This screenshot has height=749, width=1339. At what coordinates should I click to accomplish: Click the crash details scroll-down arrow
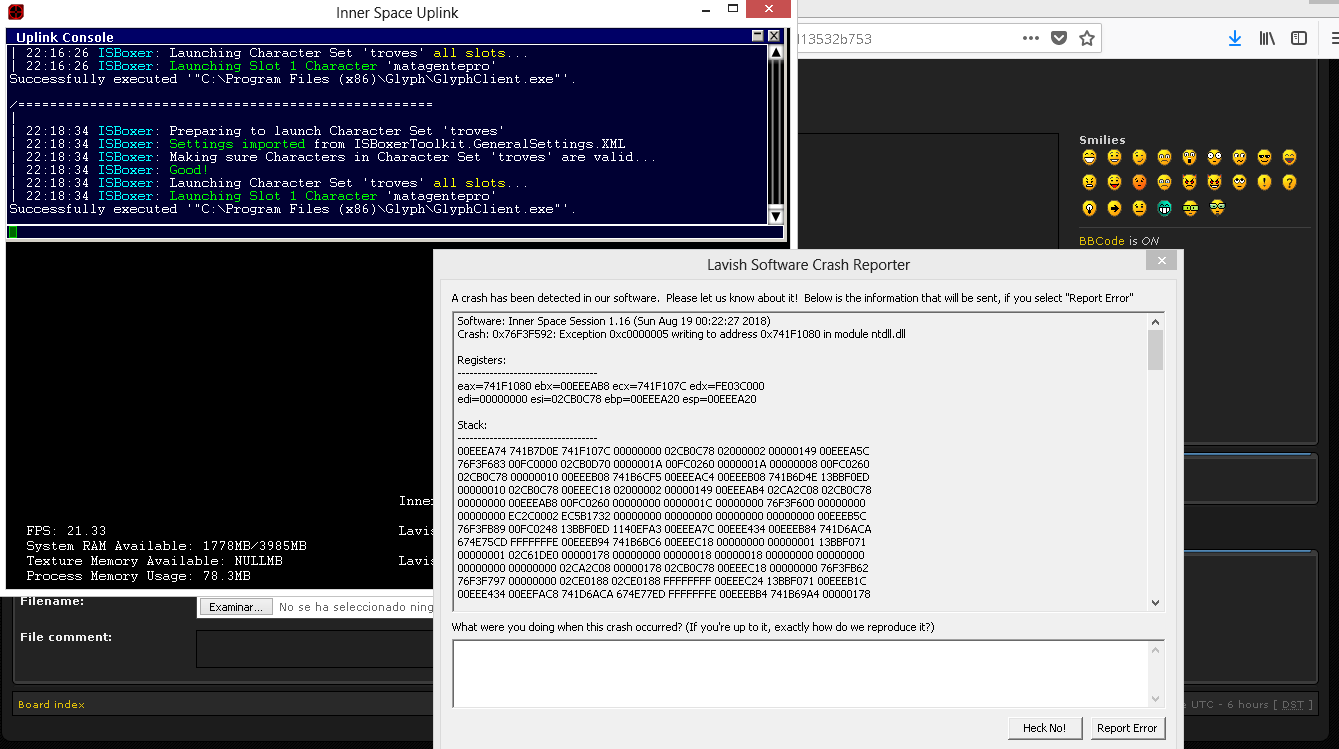point(1156,603)
